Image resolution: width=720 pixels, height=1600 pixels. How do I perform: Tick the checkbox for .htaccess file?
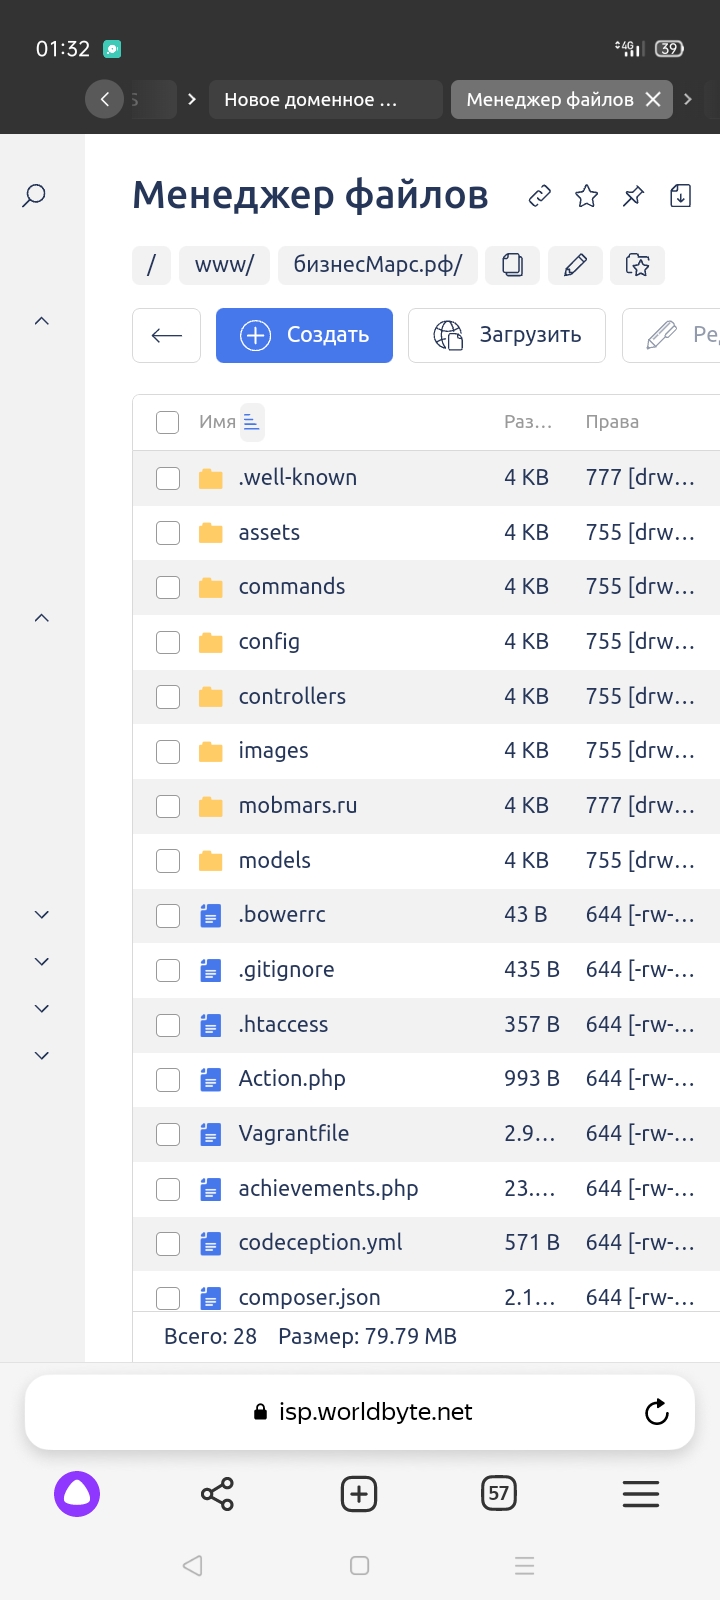pos(168,1025)
